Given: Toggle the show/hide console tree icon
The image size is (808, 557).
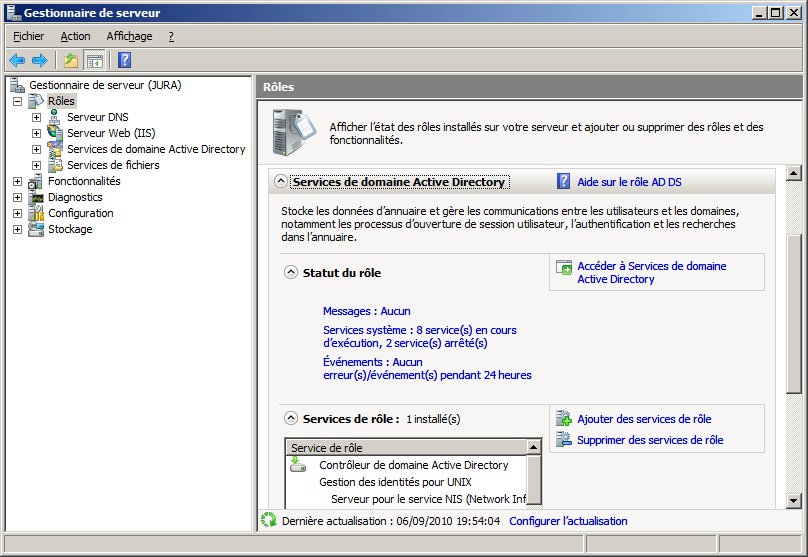Looking at the screenshot, I should pos(94,60).
